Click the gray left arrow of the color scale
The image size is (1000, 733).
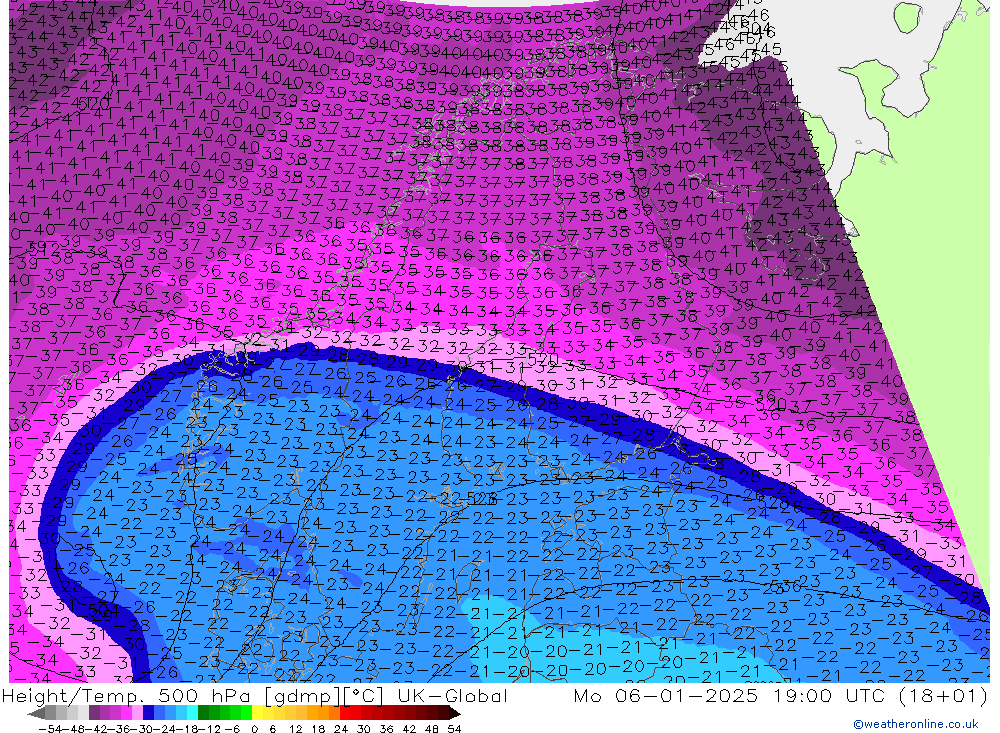36,713
